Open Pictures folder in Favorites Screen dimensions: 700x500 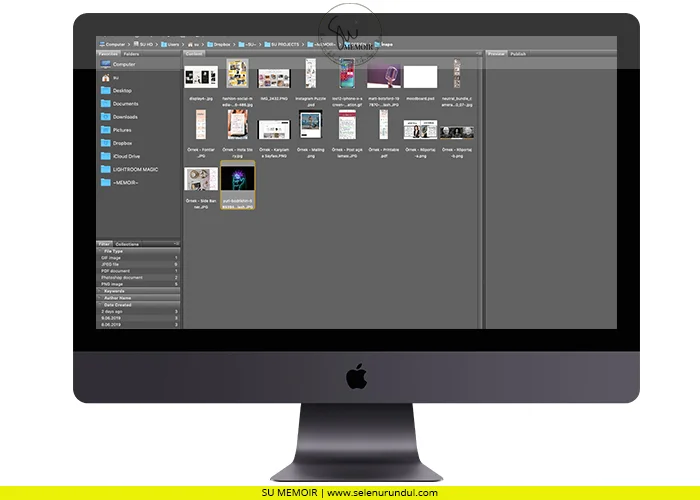106,130
